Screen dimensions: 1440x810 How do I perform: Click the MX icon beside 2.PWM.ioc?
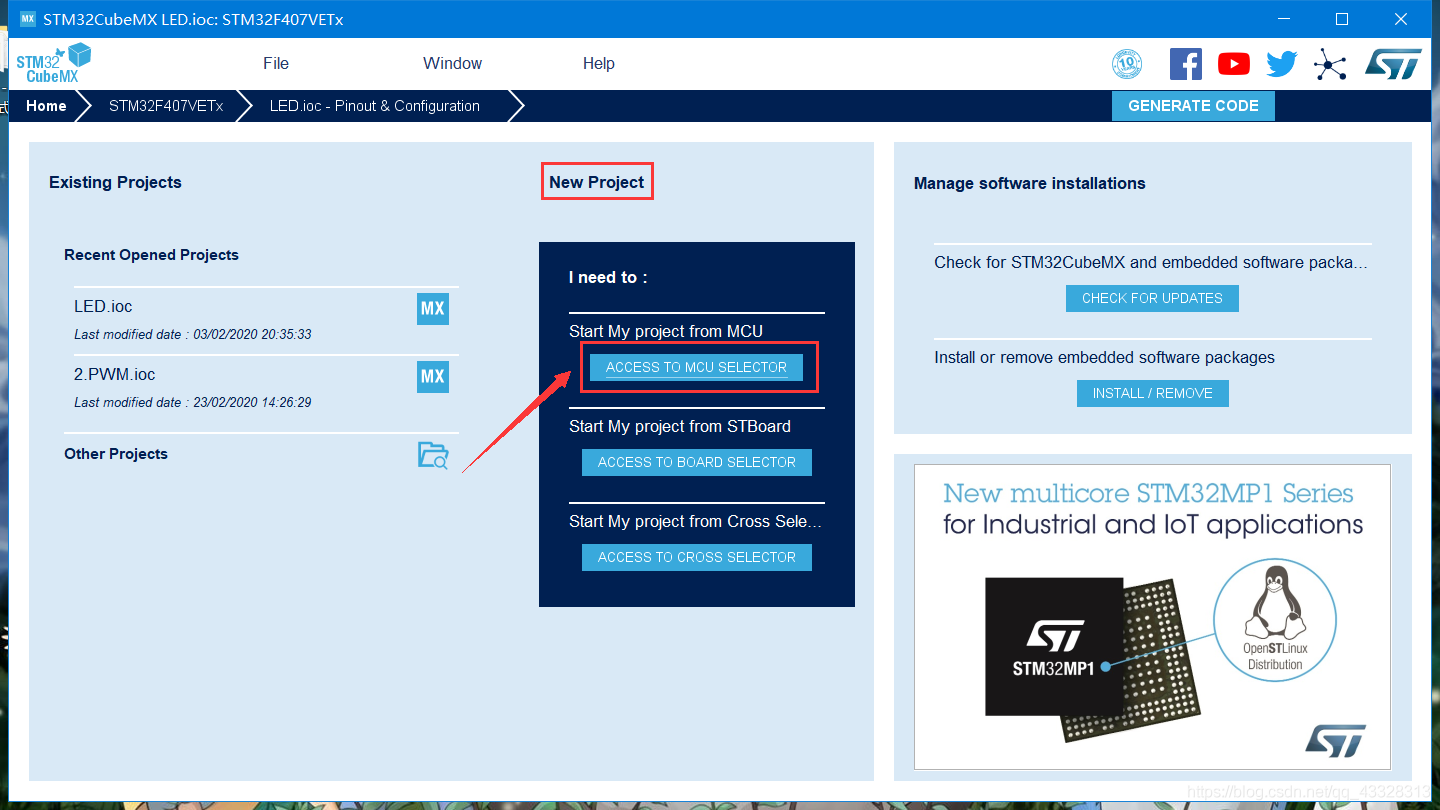point(433,377)
